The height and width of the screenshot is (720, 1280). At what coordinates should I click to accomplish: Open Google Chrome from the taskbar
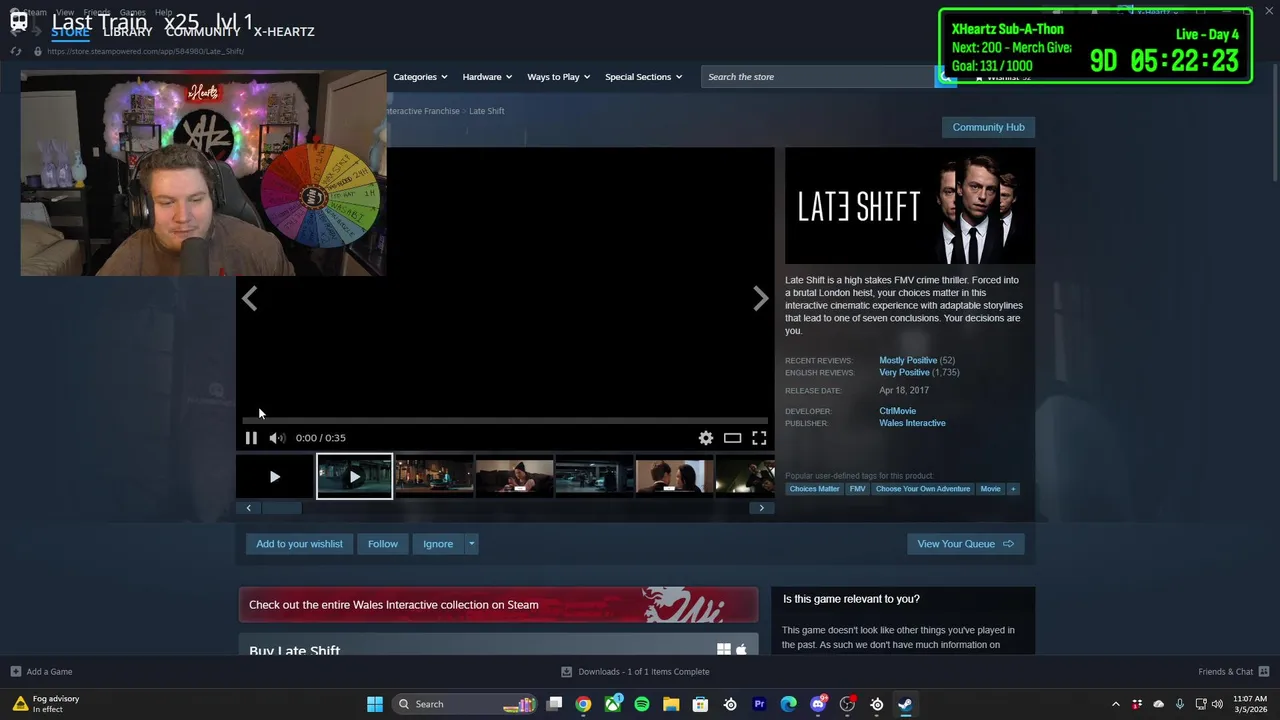pyautogui.click(x=583, y=704)
